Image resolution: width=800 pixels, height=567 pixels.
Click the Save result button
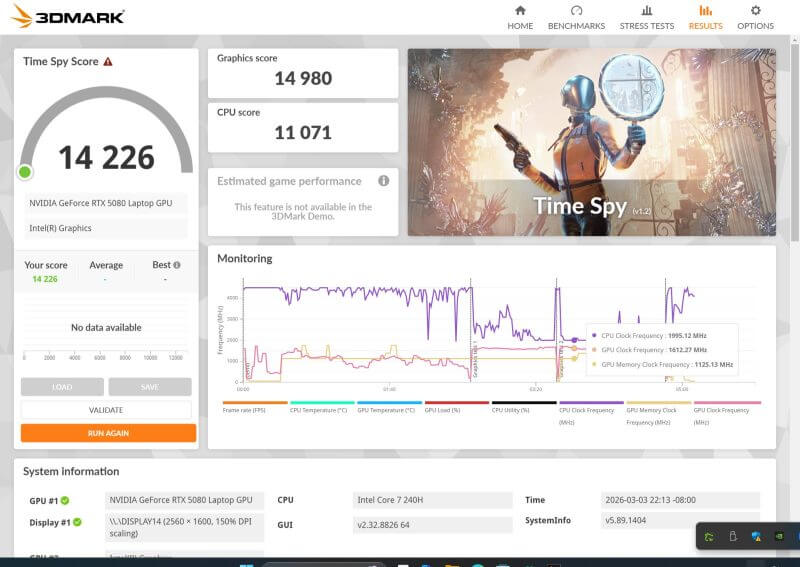click(149, 387)
